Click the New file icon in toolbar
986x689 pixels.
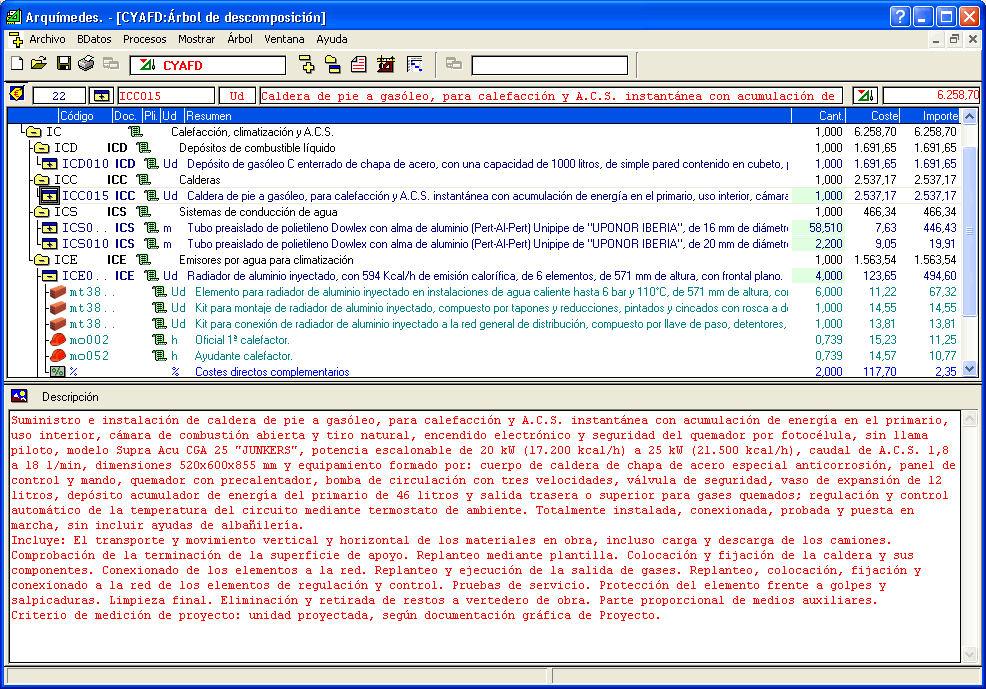tap(17, 63)
